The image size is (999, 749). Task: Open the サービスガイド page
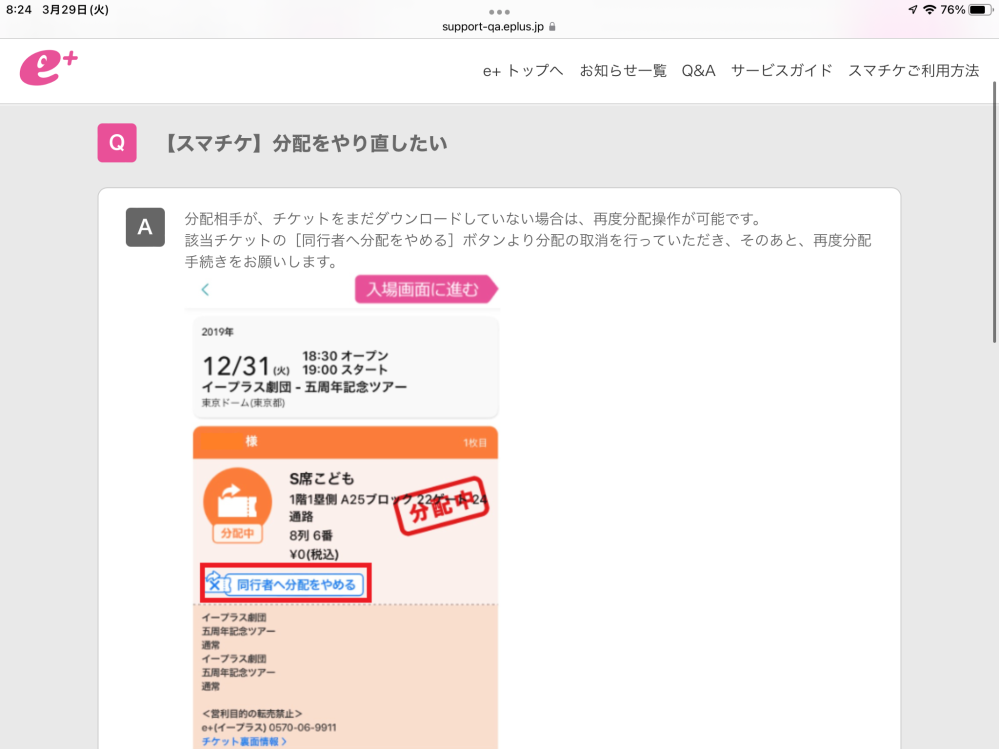point(781,71)
